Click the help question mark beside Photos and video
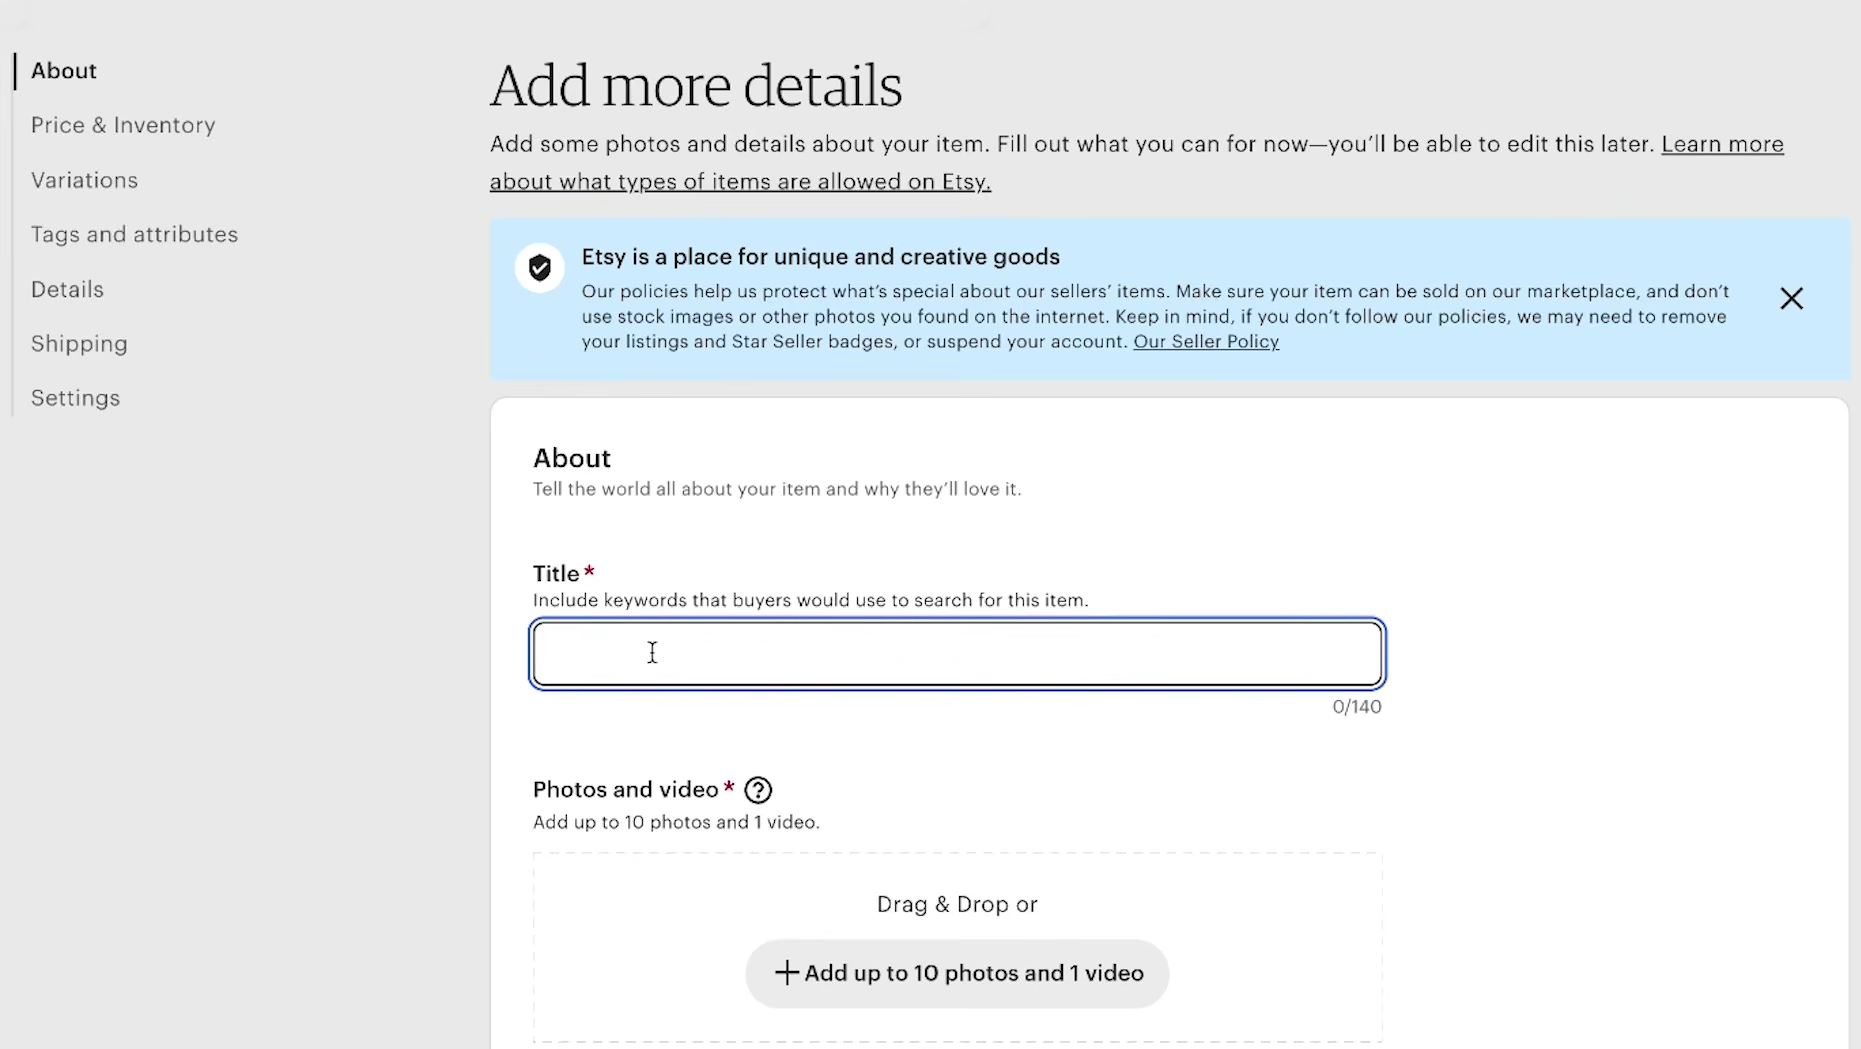 click(758, 790)
